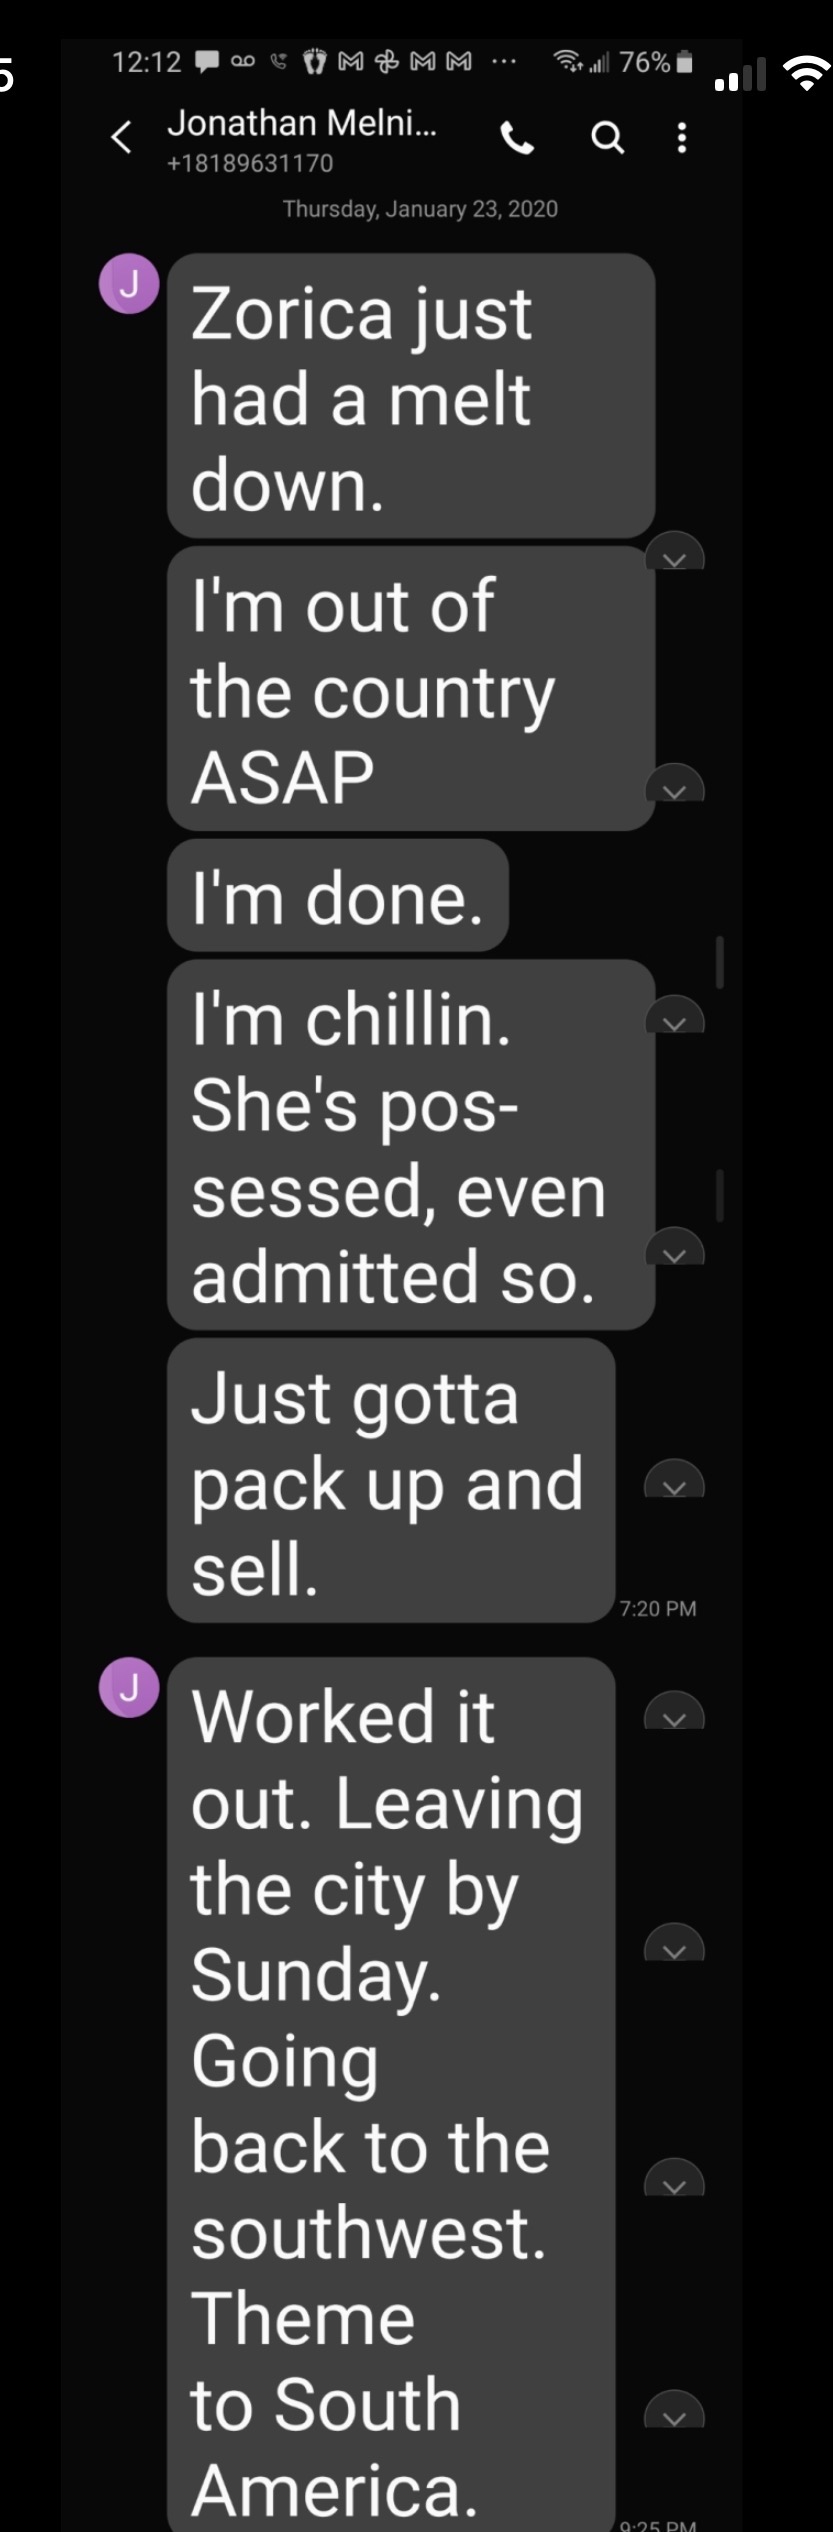The height and width of the screenshot is (2532, 833).
Task: Expand chevron next to I'm chillin
Action: [x=675, y=1015]
